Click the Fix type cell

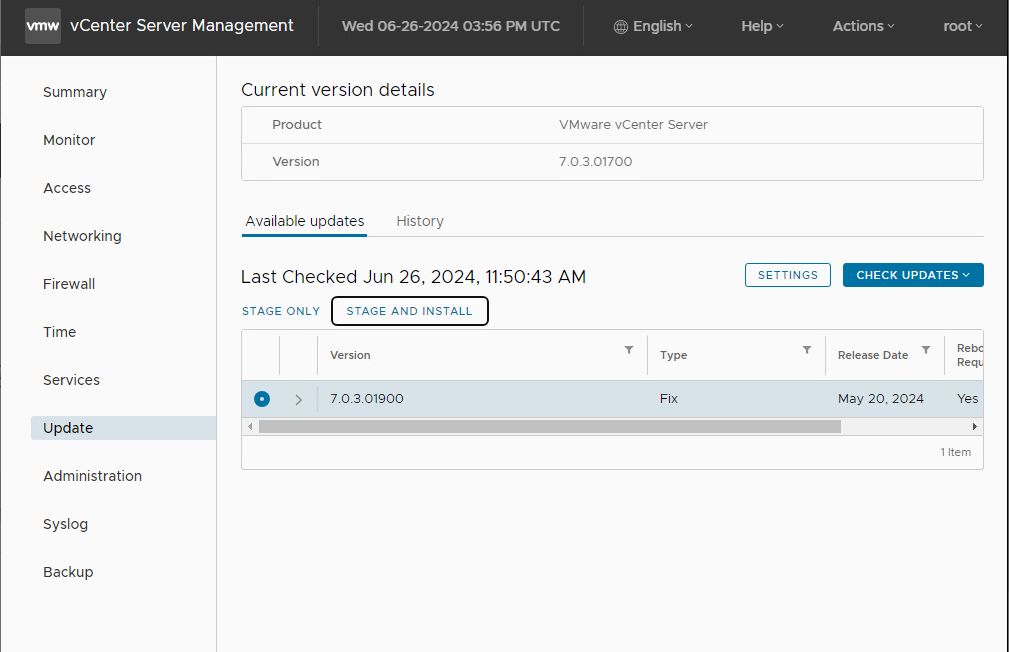669,399
